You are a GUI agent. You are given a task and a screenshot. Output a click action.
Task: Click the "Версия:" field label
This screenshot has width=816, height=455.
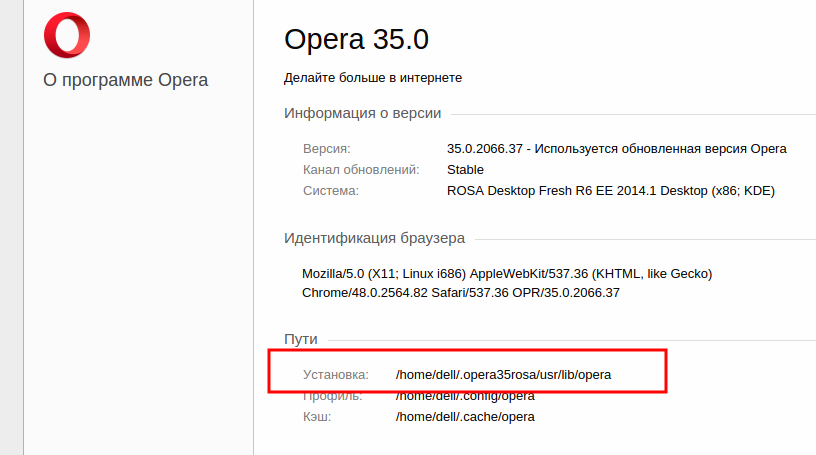[x=326, y=149]
